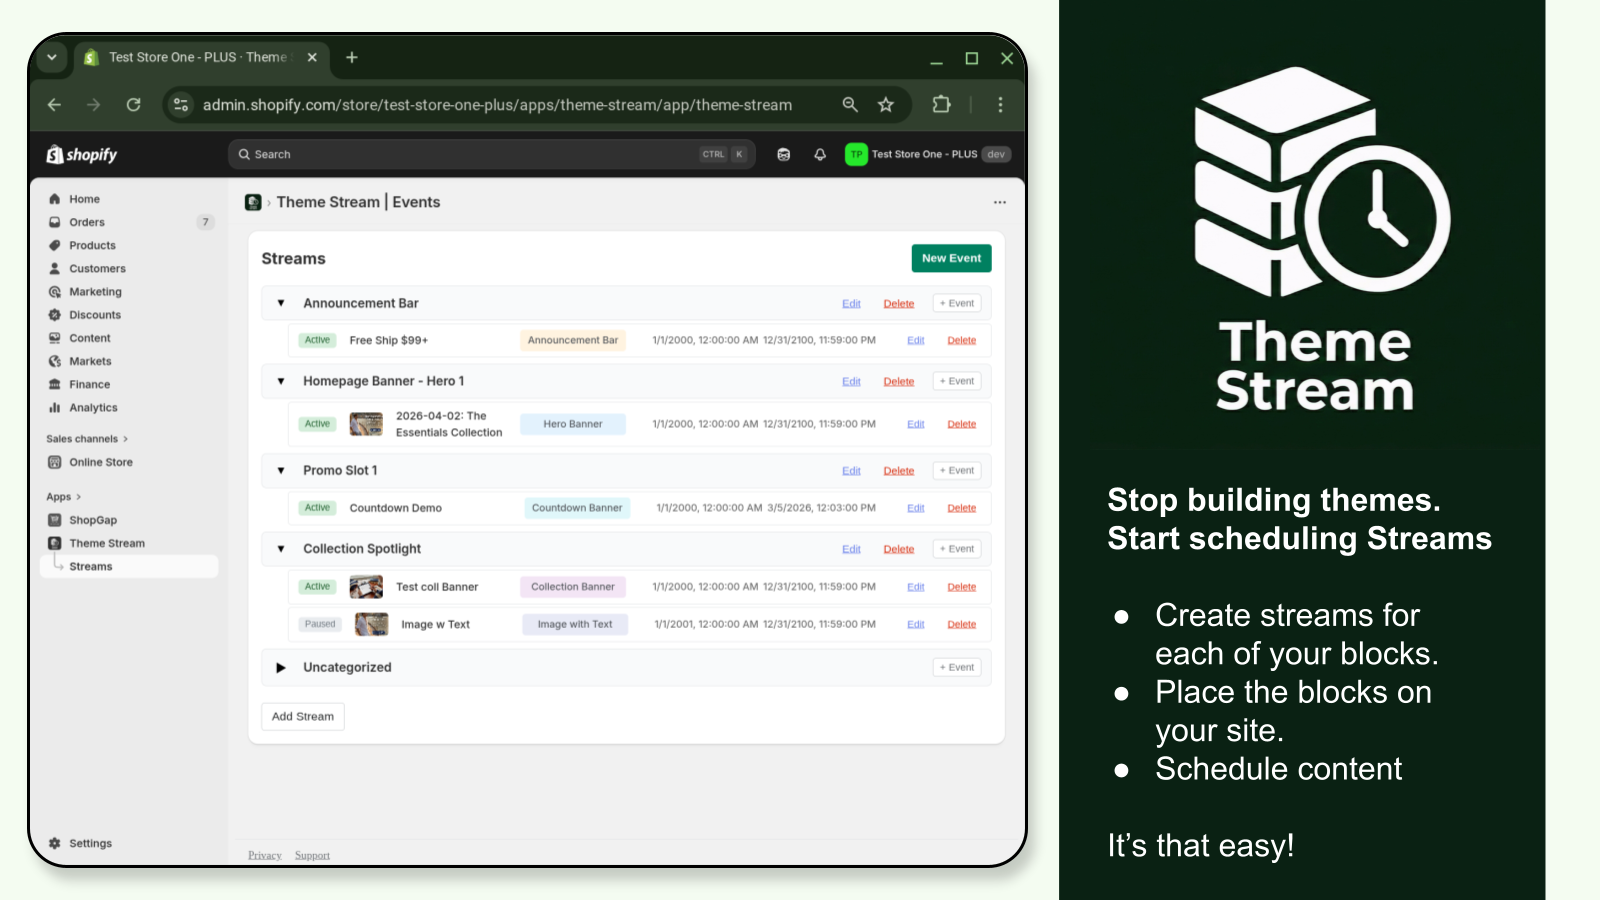
Task: Open the Support link in the footer
Action: (x=312, y=855)
